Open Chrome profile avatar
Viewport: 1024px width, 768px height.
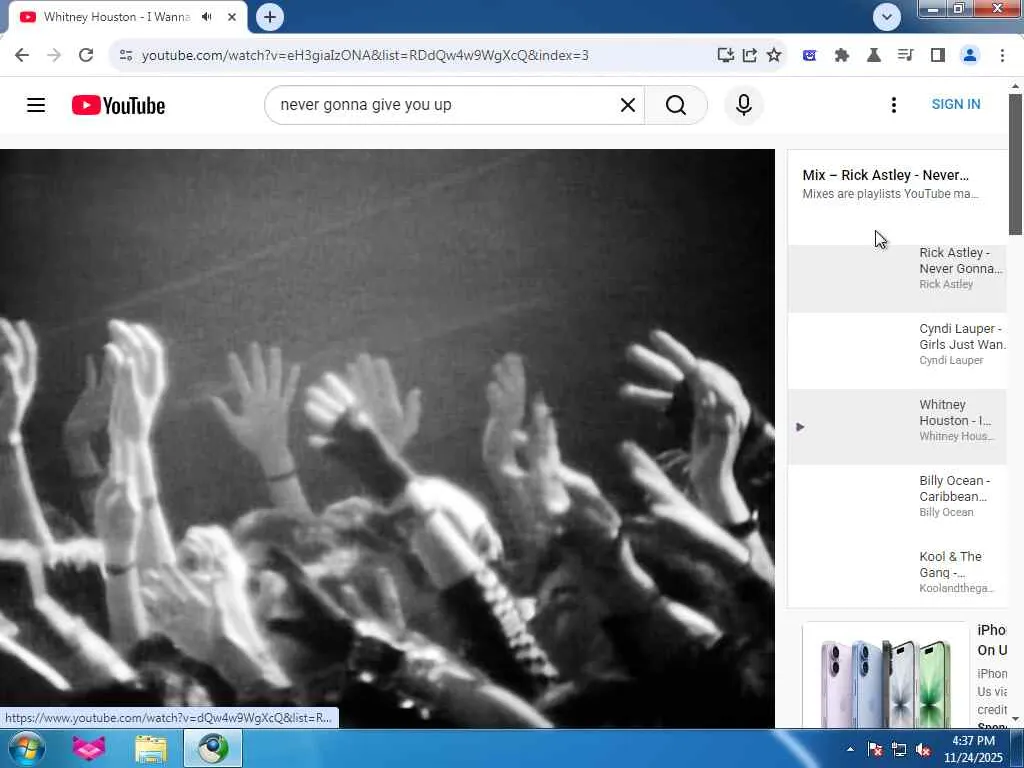click(x=970, y=56)
